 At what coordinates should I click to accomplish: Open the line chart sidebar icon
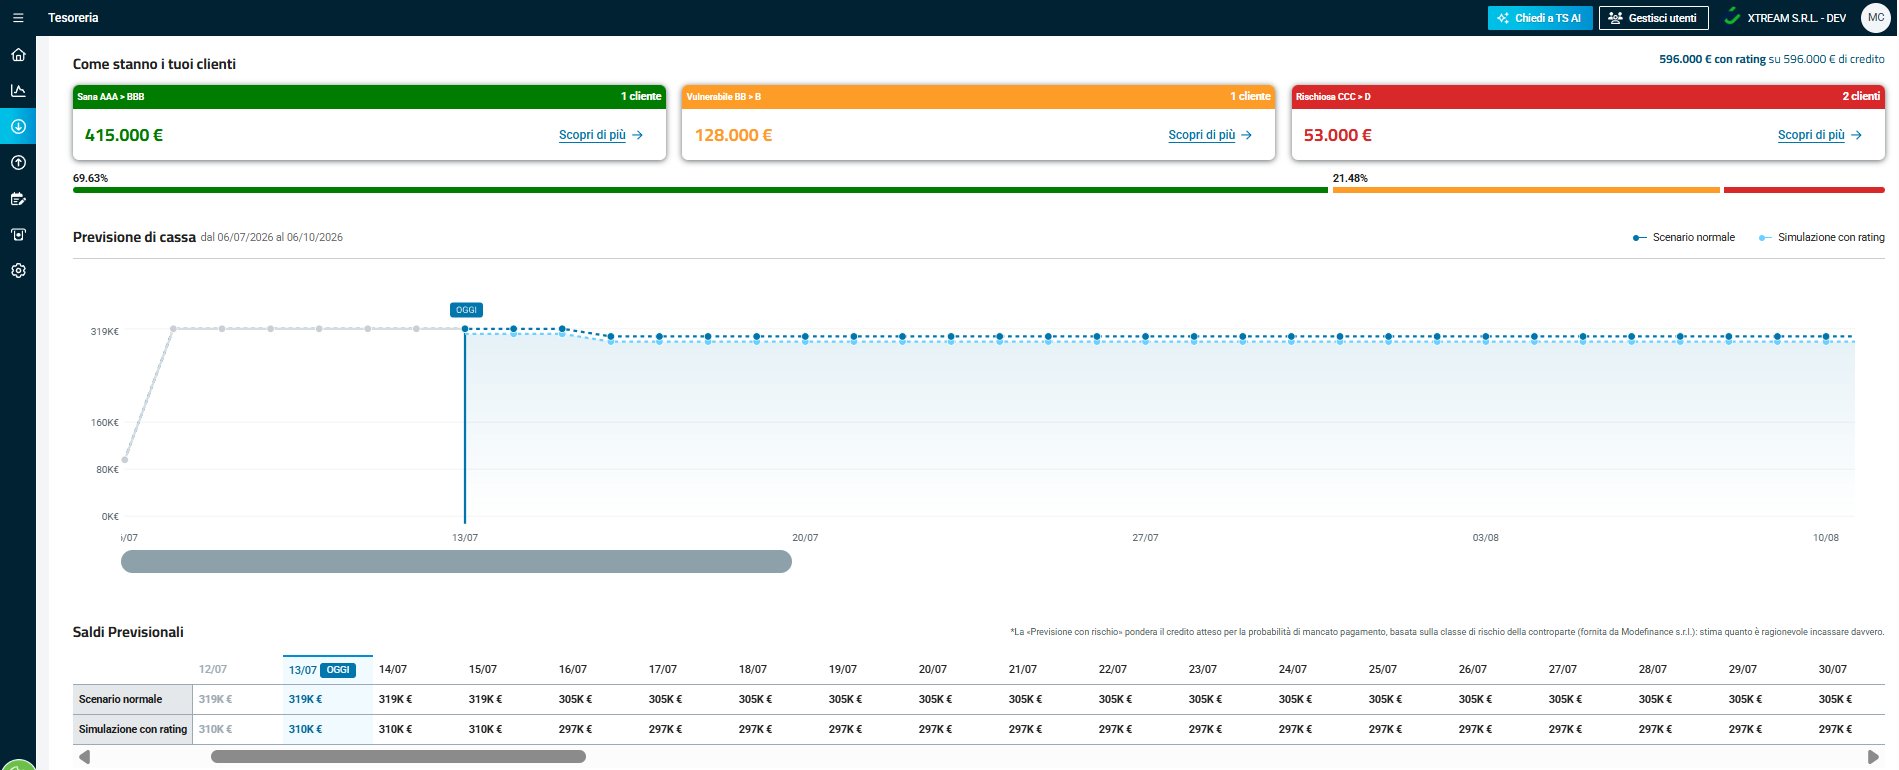[18, 91]
